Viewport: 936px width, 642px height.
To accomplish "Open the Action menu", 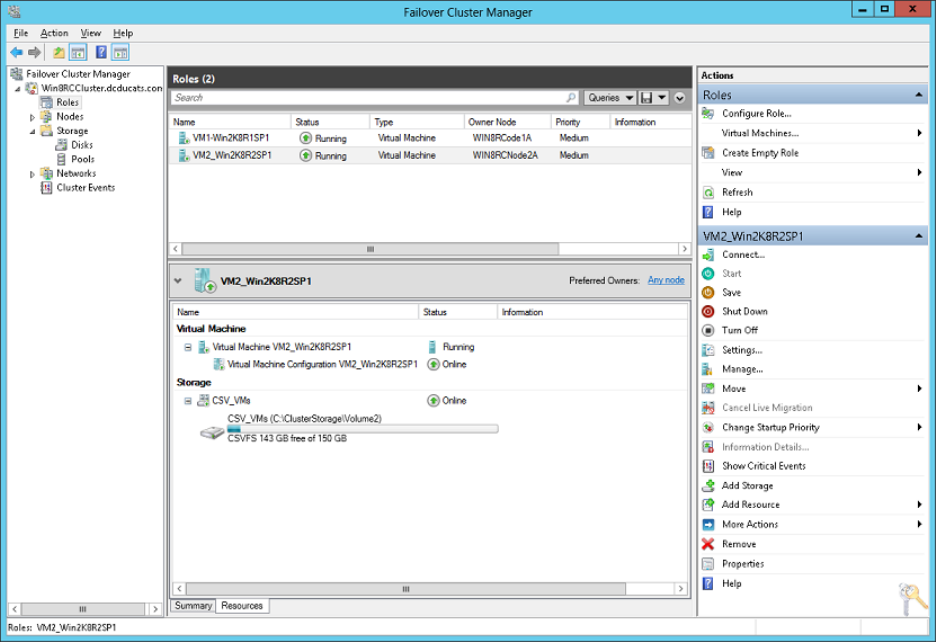I will (x=54, y=33).
